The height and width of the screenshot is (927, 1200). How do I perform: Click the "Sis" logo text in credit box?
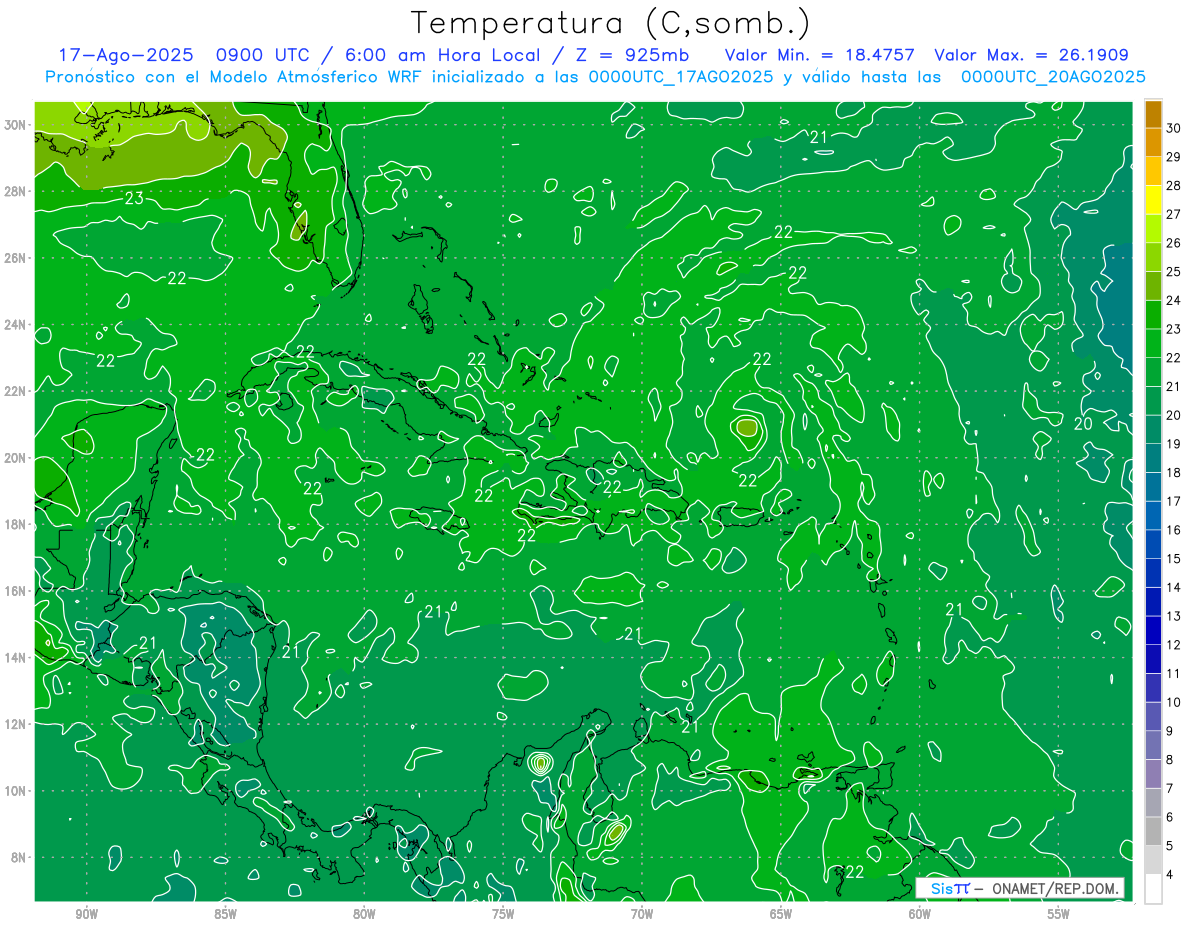941,888
